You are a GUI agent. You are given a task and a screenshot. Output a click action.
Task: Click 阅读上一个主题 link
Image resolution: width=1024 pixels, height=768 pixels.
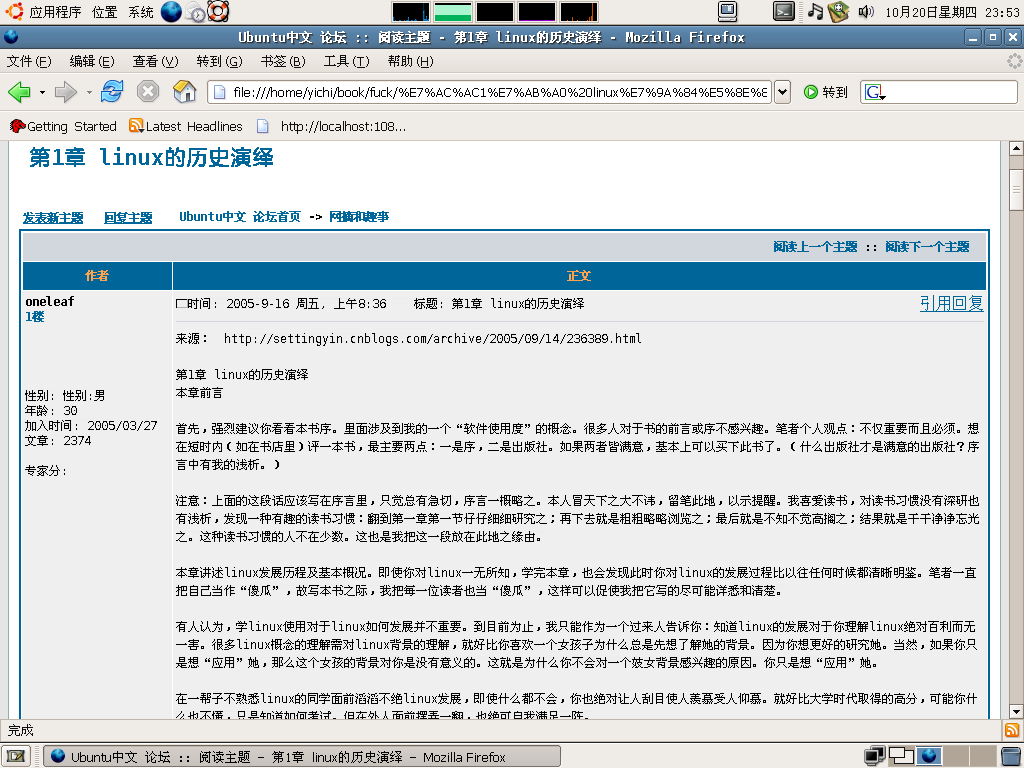click(815, 247)
